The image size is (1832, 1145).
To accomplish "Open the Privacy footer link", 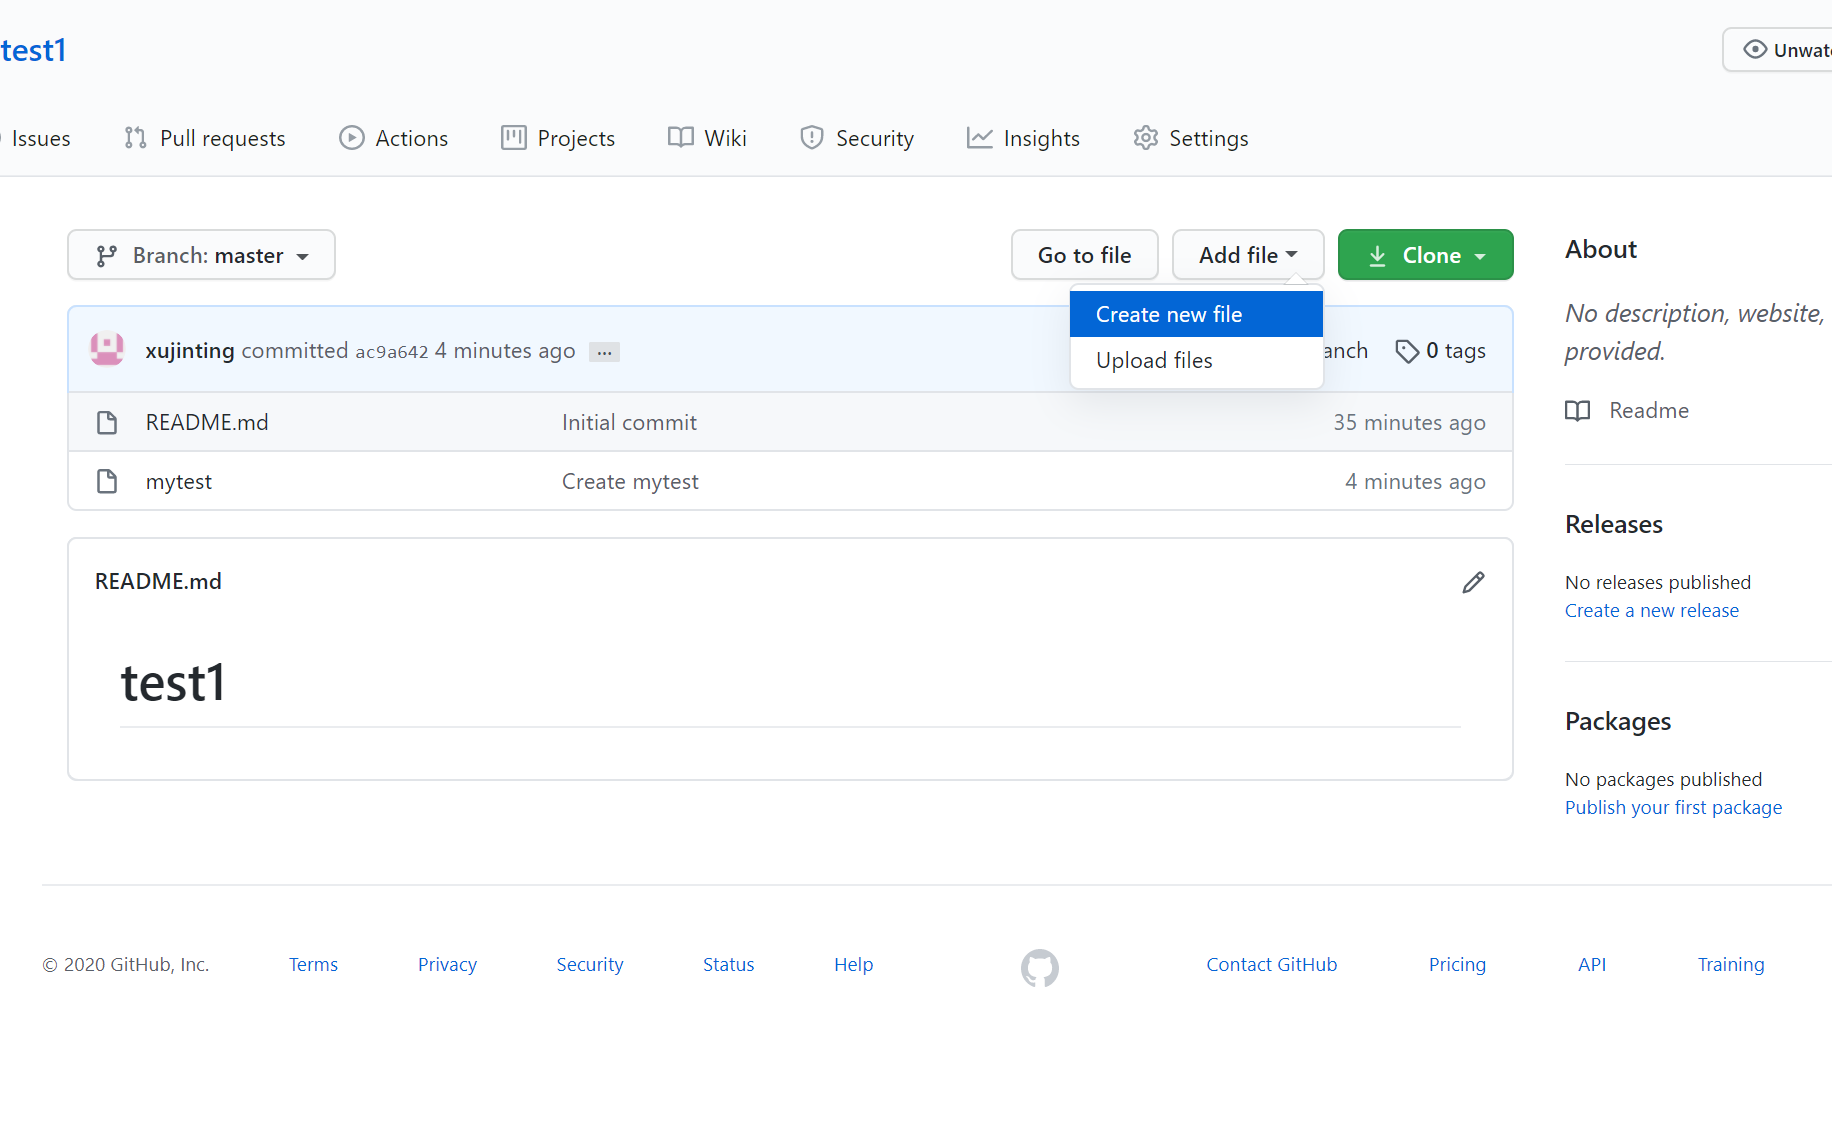I will pyautogui.click(x=447, y=964).
